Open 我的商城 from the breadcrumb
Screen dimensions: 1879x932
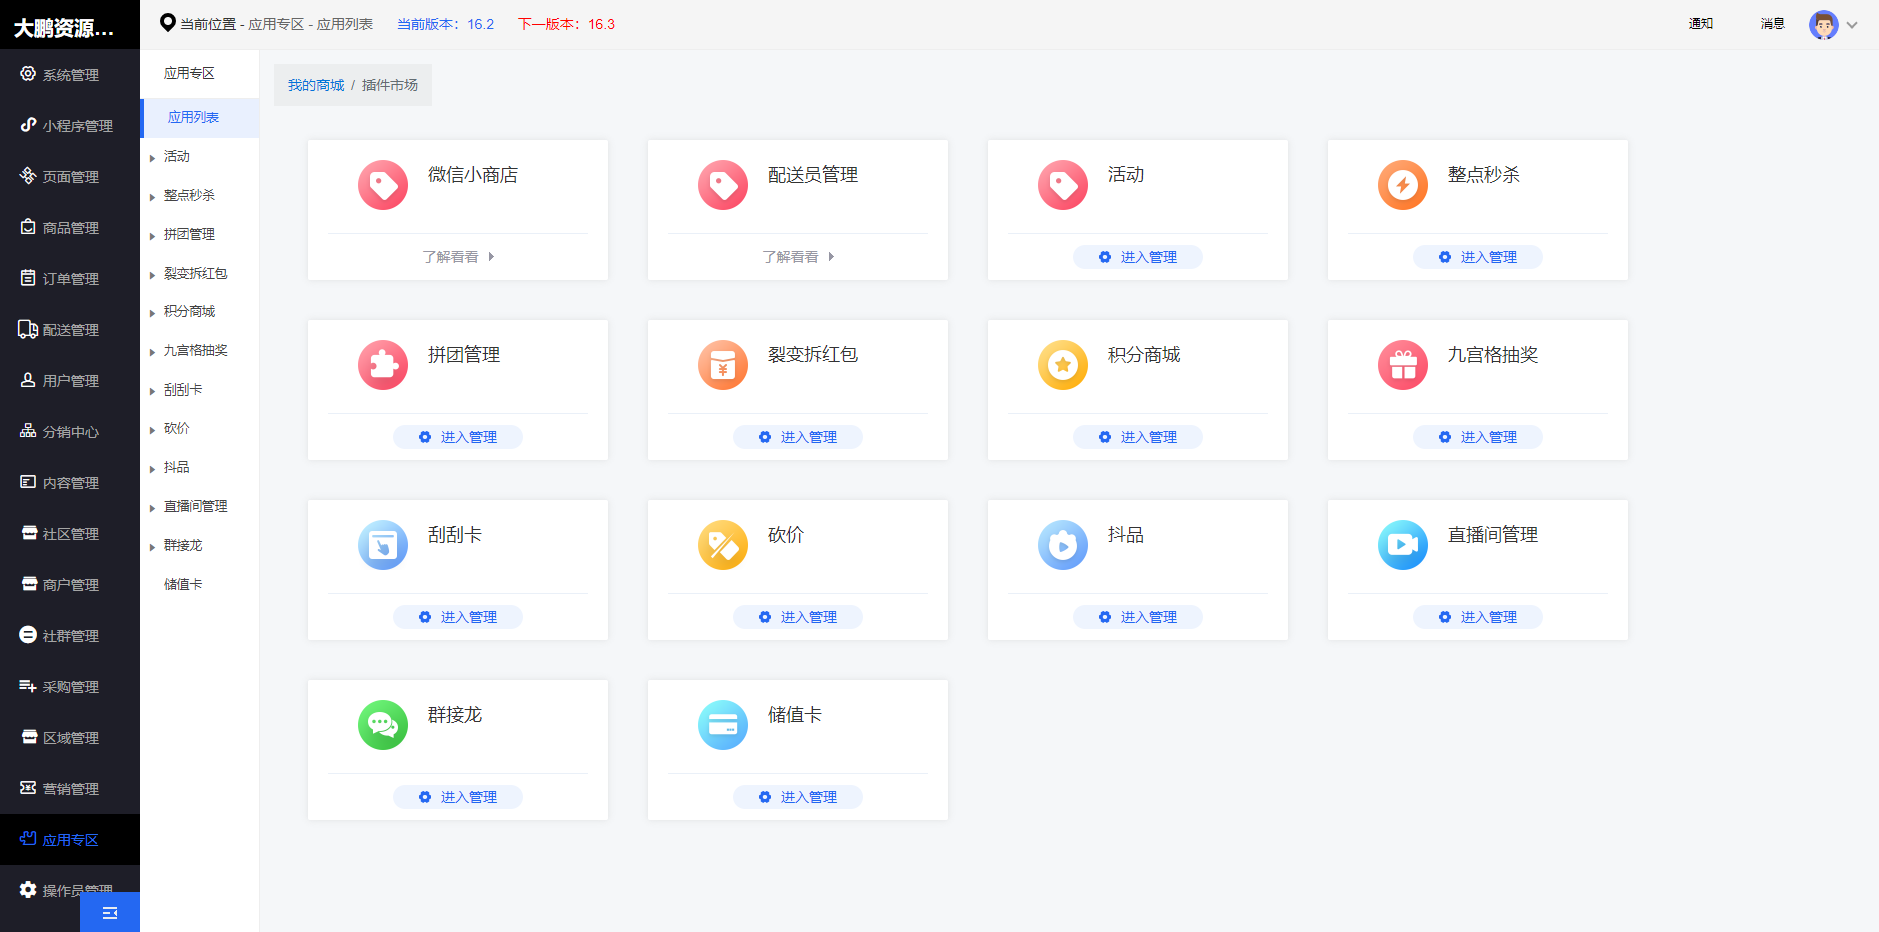pos(315,85)
